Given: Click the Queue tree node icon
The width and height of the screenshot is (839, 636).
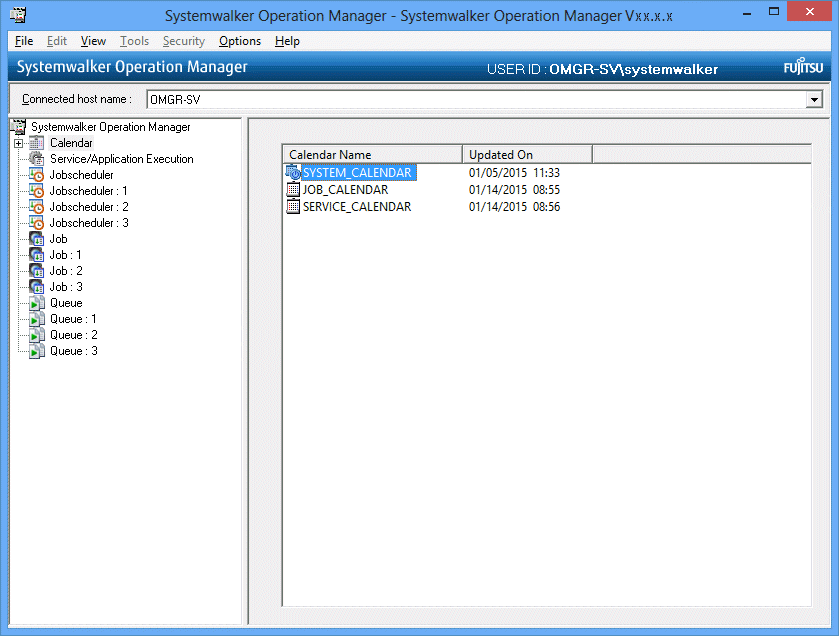Looking at the screenshot, I should tap(37, 303).
